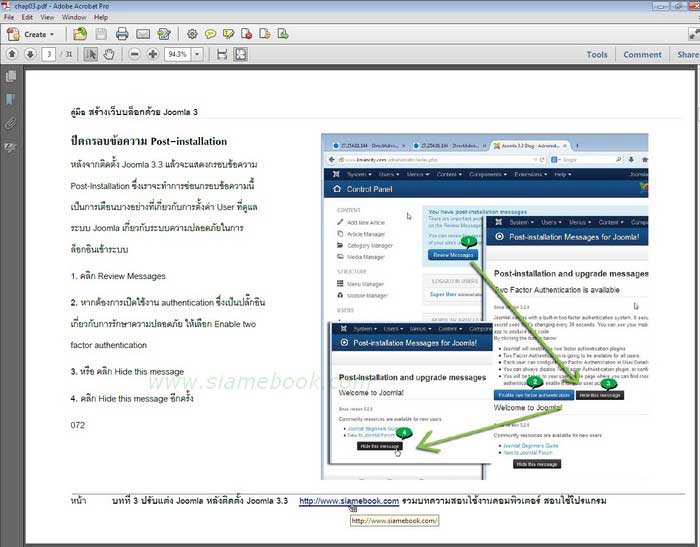
Task: Open the Edit menu
Action: [x=27, y=17]
